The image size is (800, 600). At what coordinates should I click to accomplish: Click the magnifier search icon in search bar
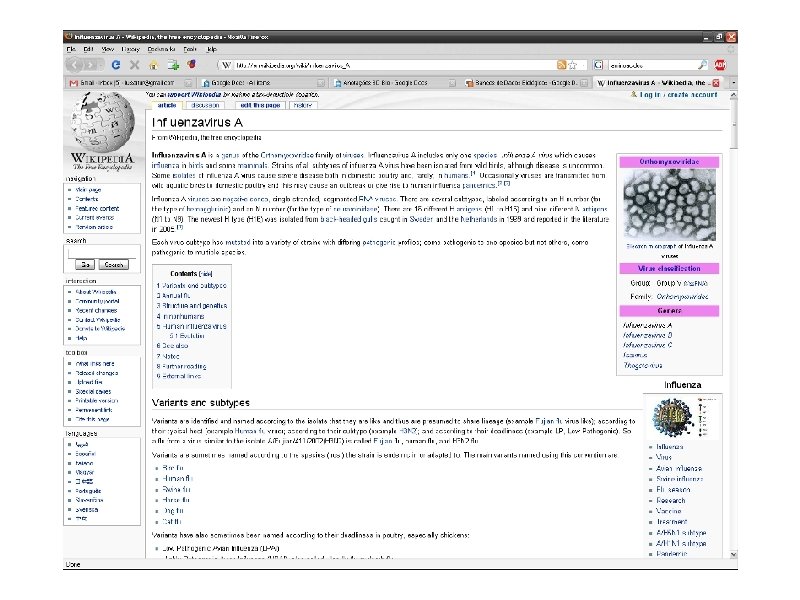(703, 65)
